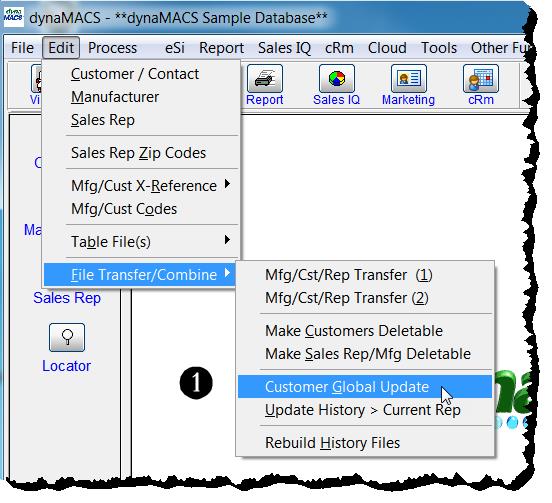Choose Customer / Contact from Edit menu
The image size is (552, 503).
pos(141,74)
